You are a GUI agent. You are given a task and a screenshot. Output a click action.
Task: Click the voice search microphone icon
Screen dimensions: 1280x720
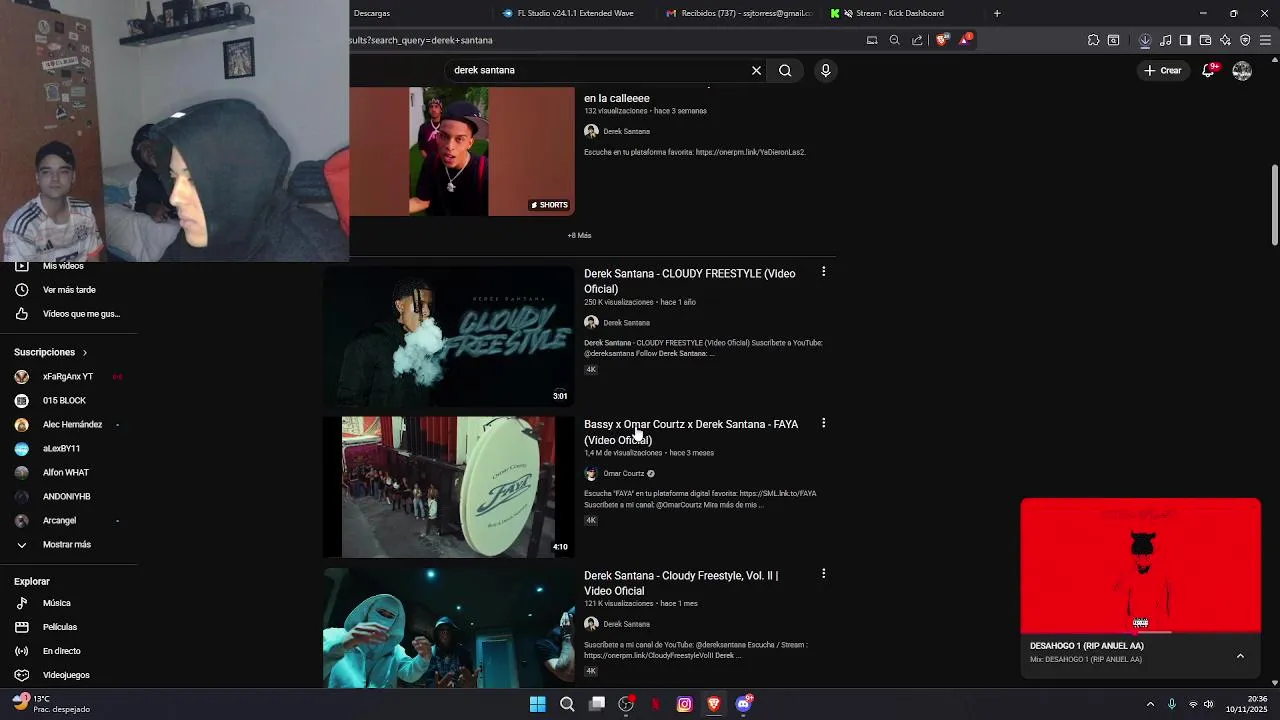[825, 70]
